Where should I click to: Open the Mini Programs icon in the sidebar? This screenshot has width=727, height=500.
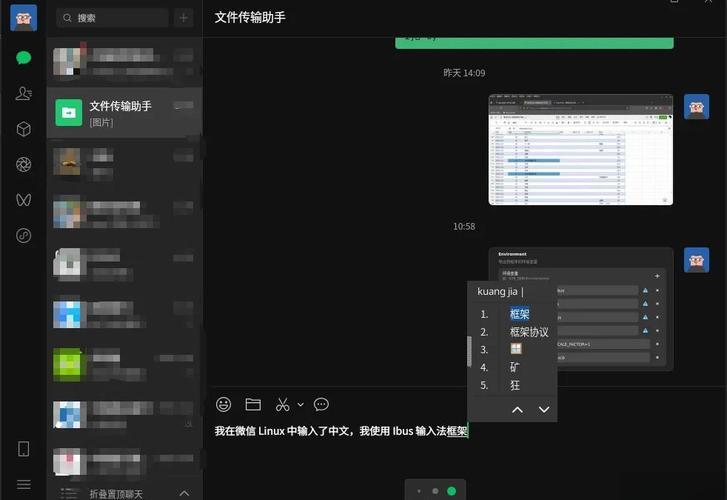point(23,236)
